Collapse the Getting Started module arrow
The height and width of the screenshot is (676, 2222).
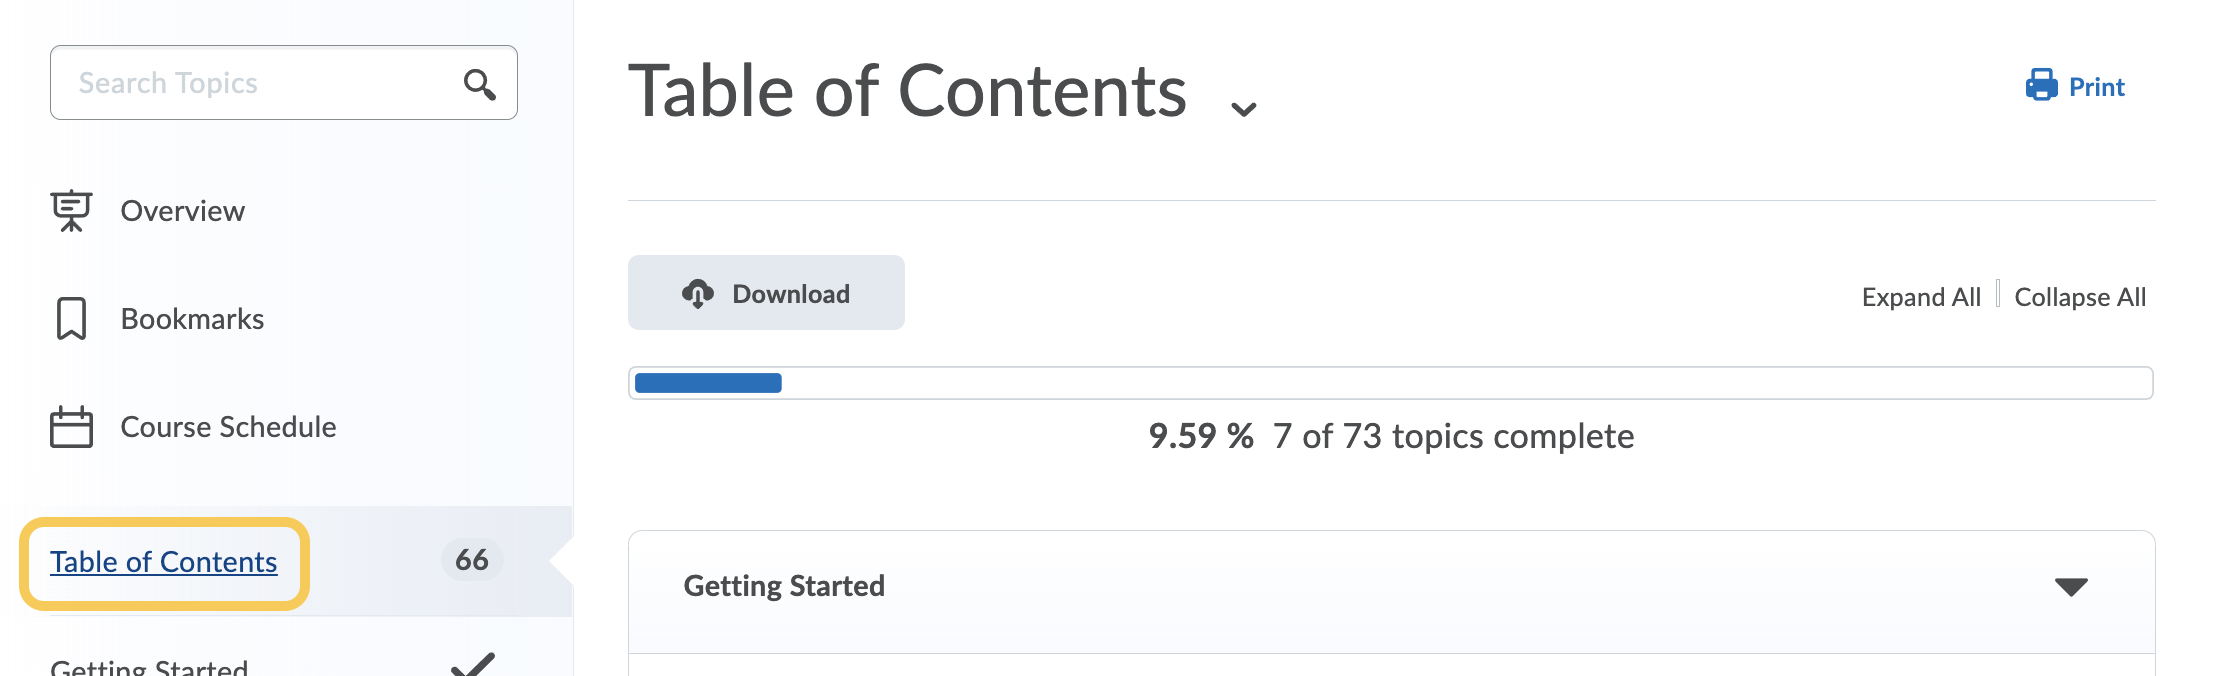[2070, 587]
